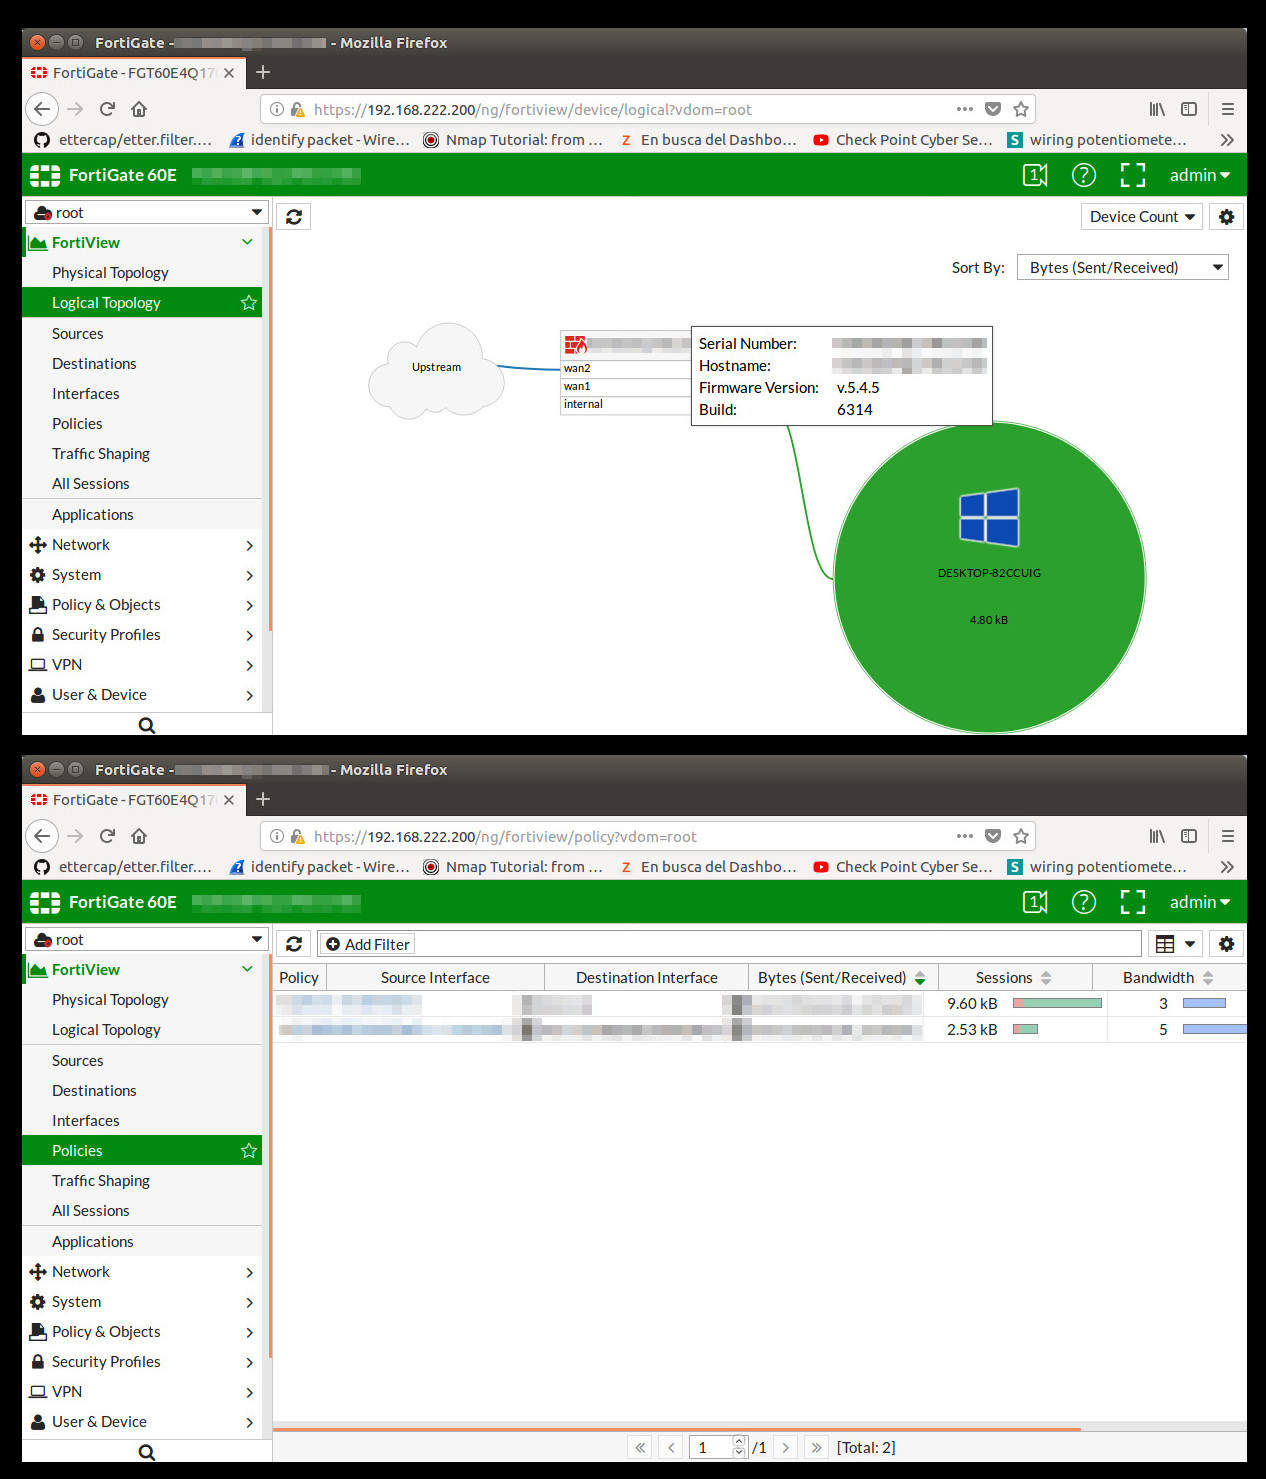The width and height of the screenshot is (1266, 1479).
Task: Expand System menu in top window
Action: (x=142, y=574)
